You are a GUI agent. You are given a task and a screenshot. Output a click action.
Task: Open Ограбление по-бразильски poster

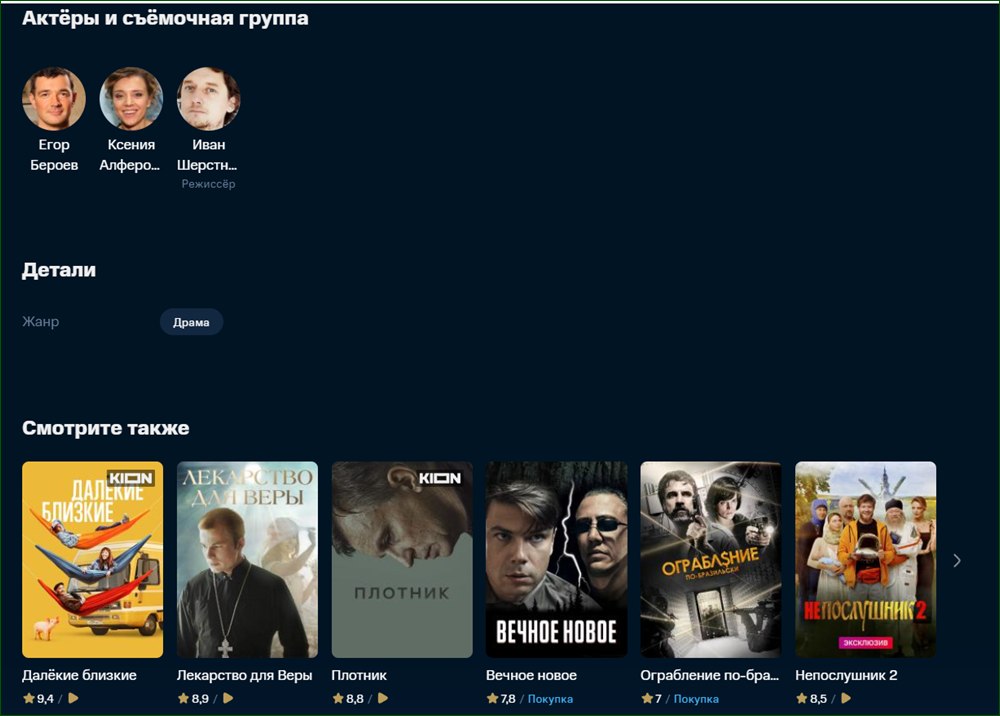click(711, 559)
